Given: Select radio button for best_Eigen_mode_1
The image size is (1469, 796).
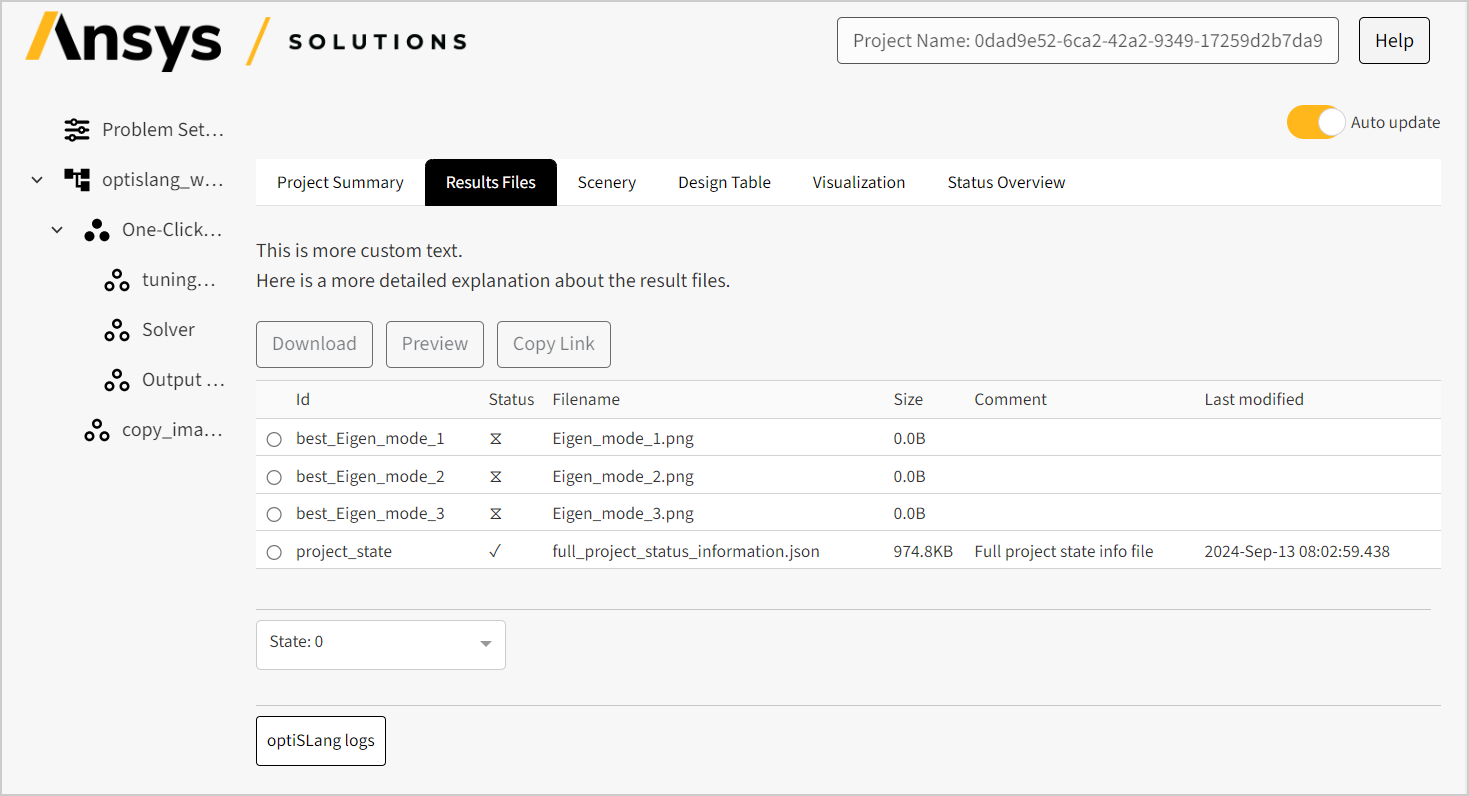Looking at the screenshot, I should point(274,439).
